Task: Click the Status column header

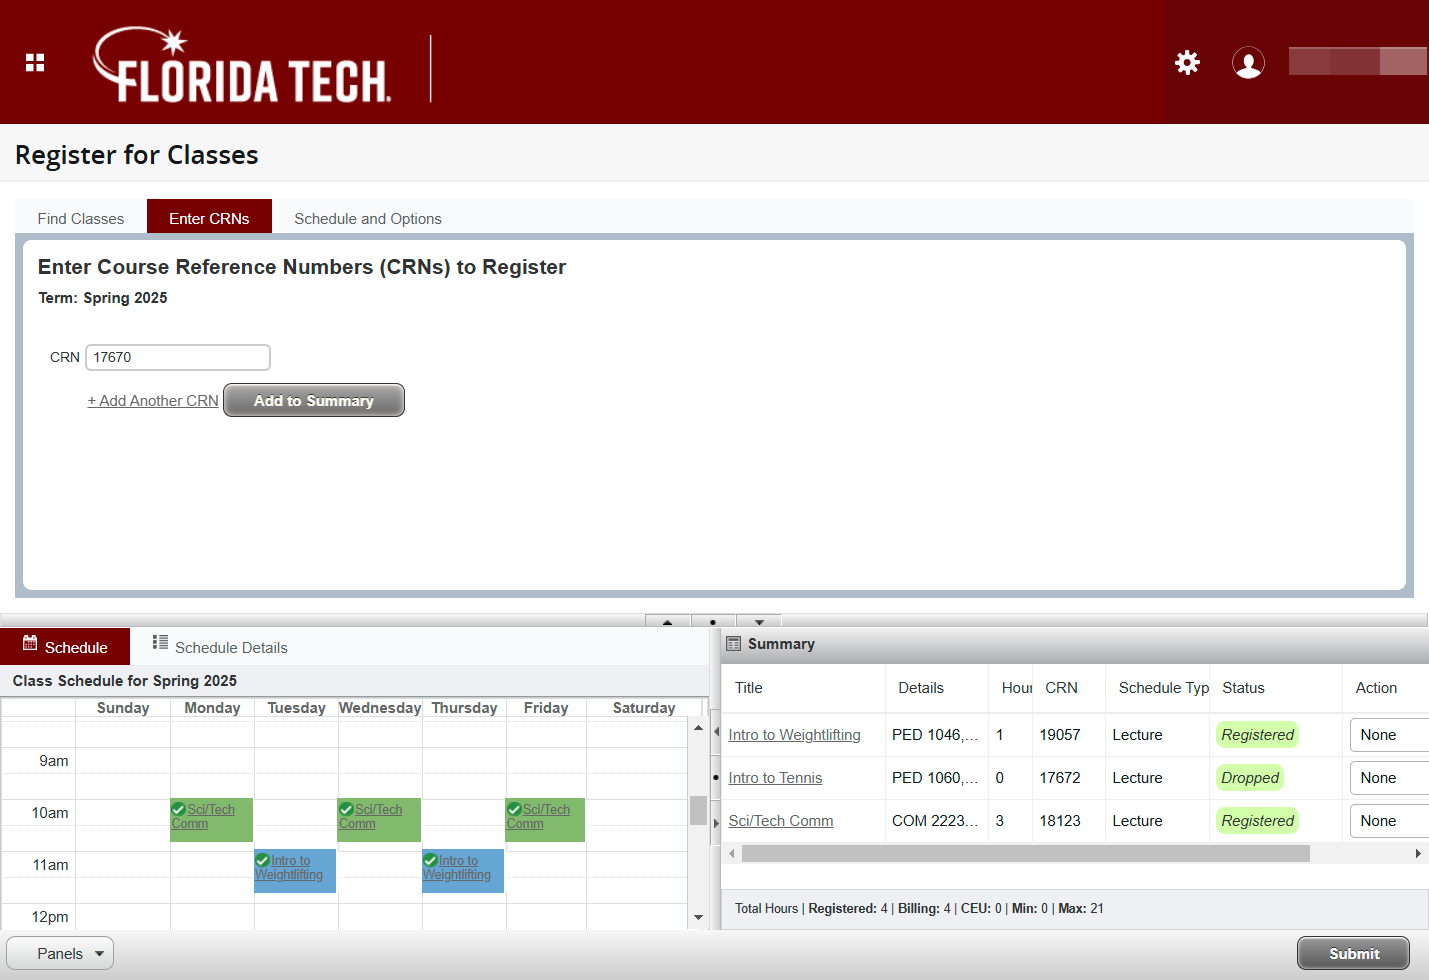Action: point(1243,688)
